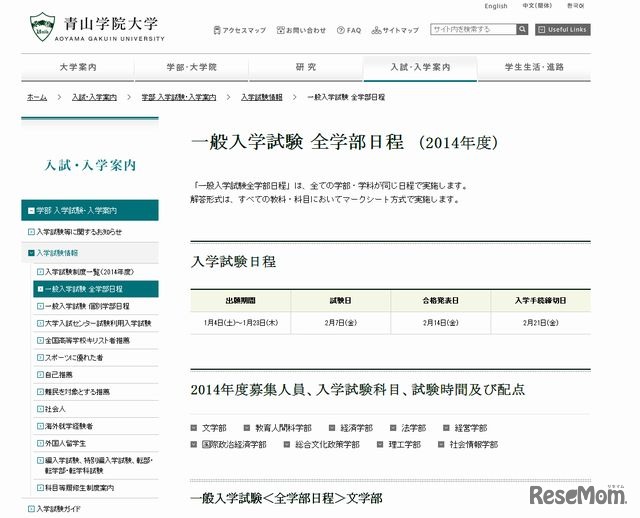Click the site search input field
The image size is (640, 518).
coord(472,30)
